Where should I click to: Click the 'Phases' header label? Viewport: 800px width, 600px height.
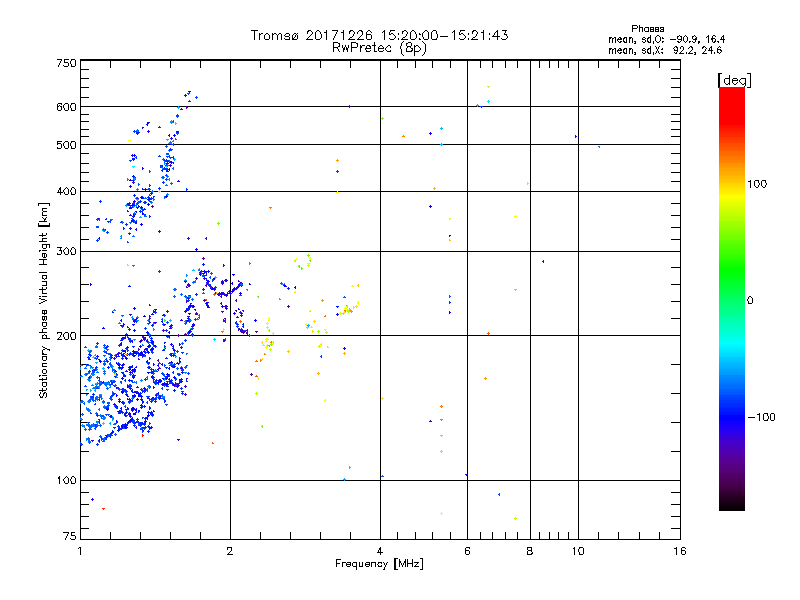click(647, 29)
